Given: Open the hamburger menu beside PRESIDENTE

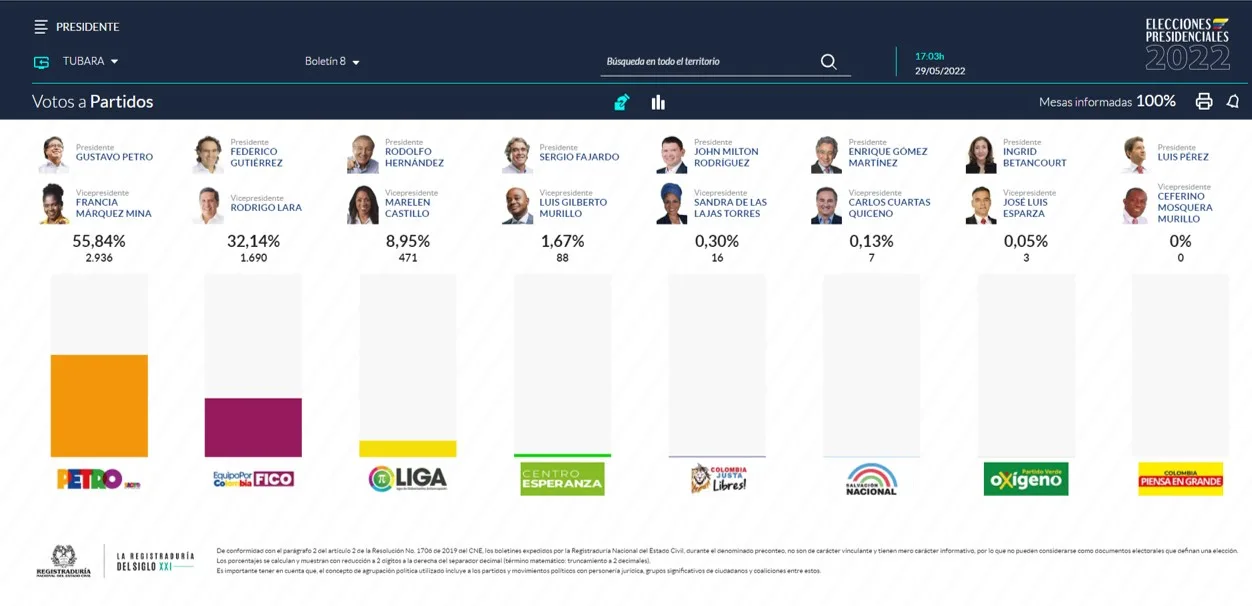Looking at the screenshot, I should [x=40, y=27].
